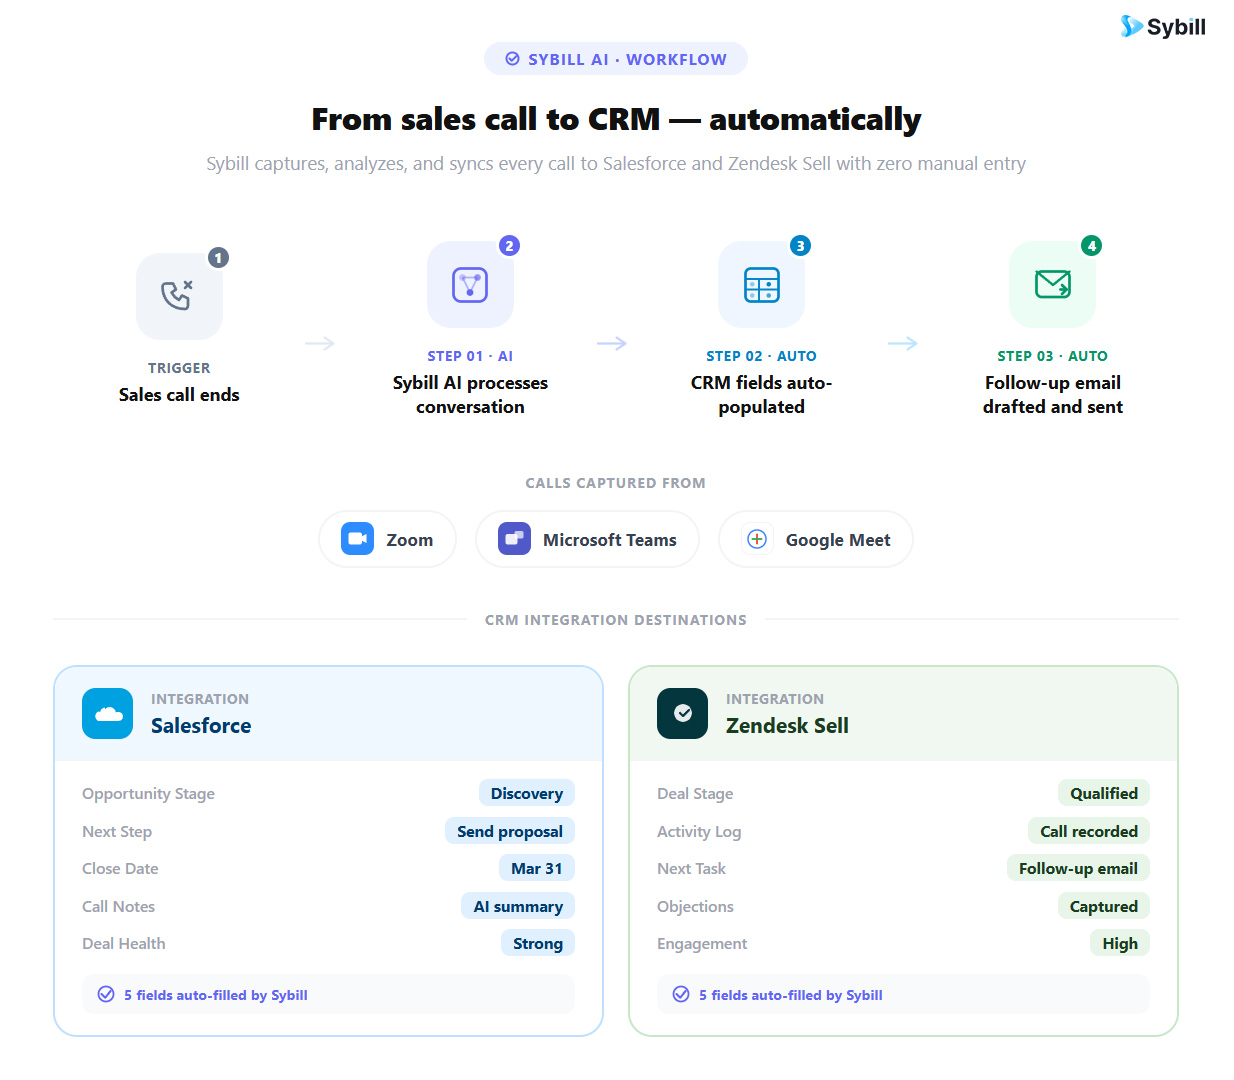Click the AI processing network icon
The image size is (1234, 1080).
click(x=470, y=285)
